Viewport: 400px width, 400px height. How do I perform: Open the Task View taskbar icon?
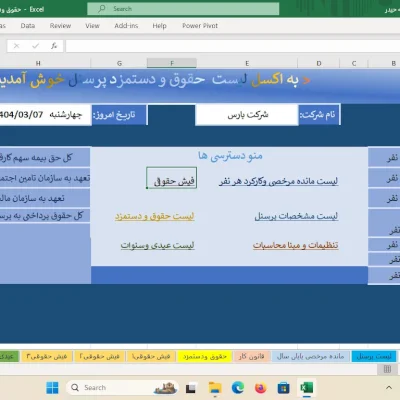(191, 388)
